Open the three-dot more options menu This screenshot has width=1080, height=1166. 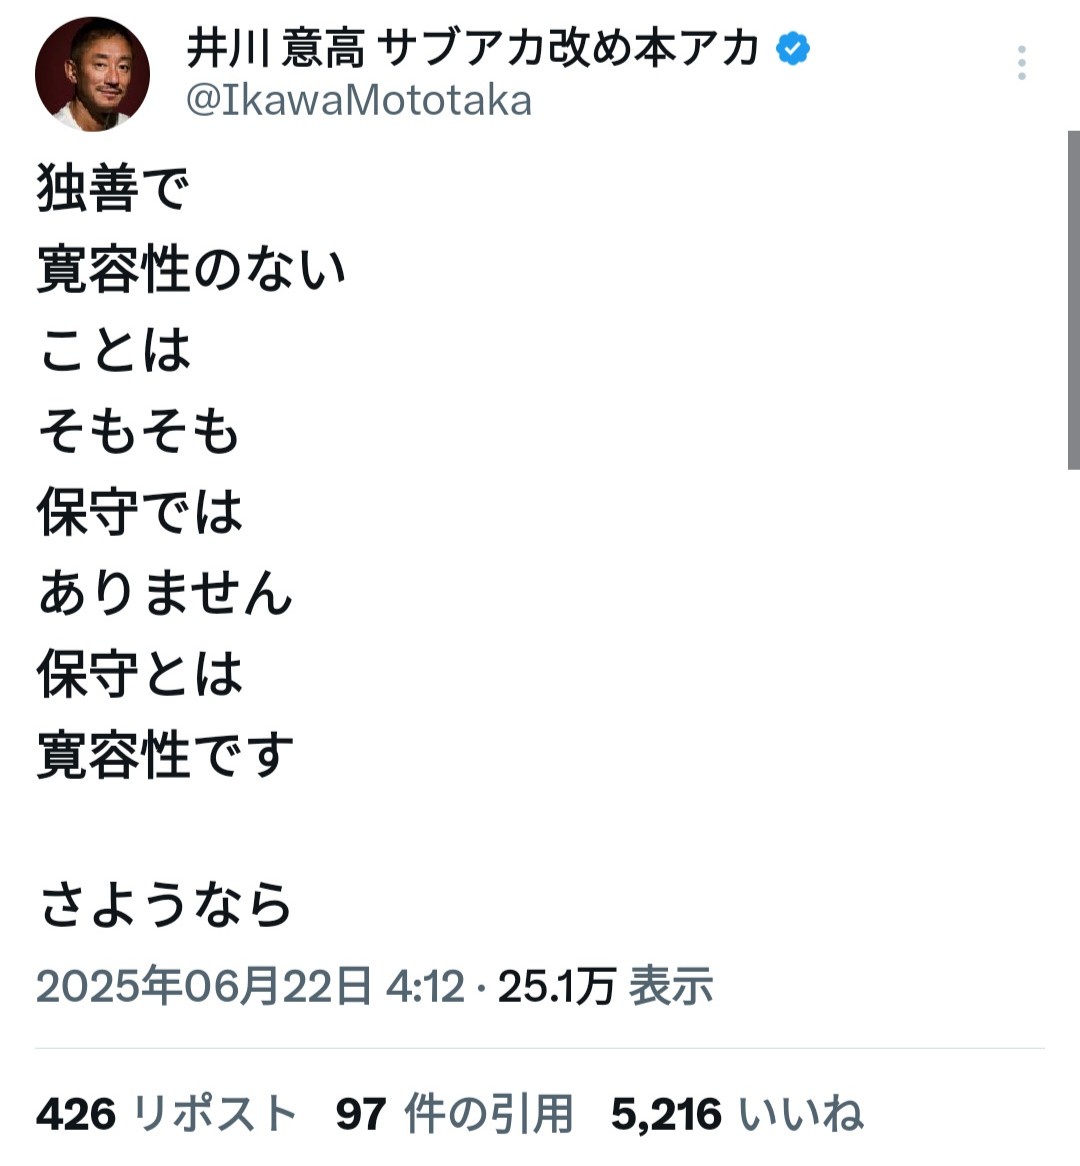(x=1021, y=63)
